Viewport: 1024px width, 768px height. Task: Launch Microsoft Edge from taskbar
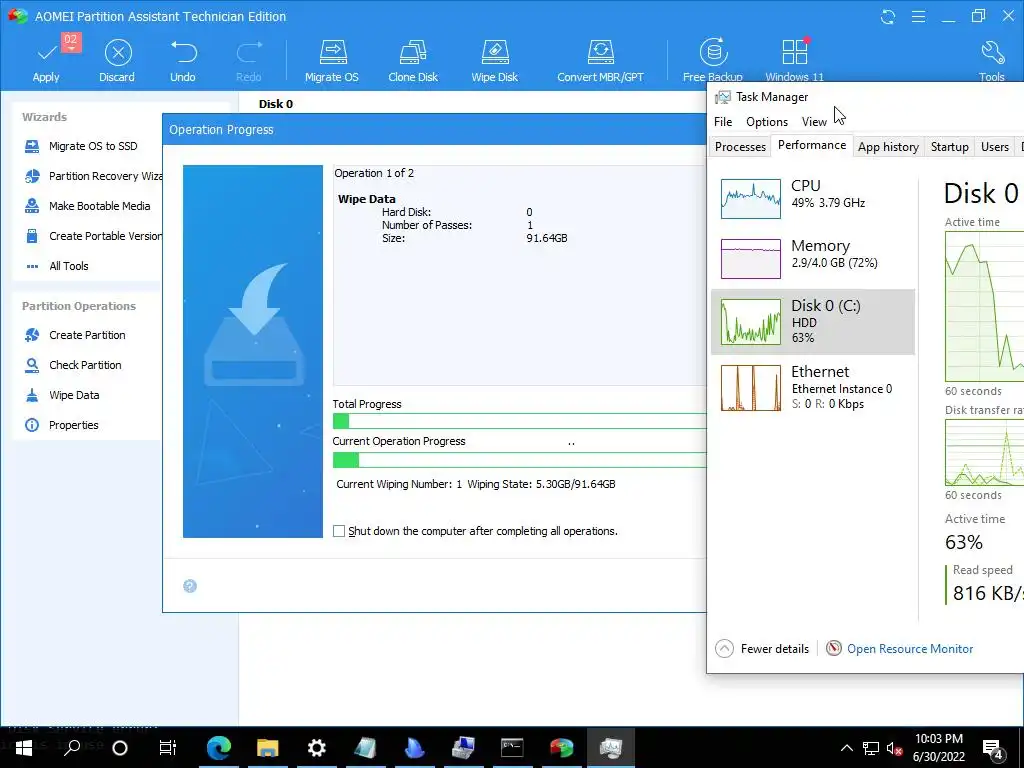point(219,747)
